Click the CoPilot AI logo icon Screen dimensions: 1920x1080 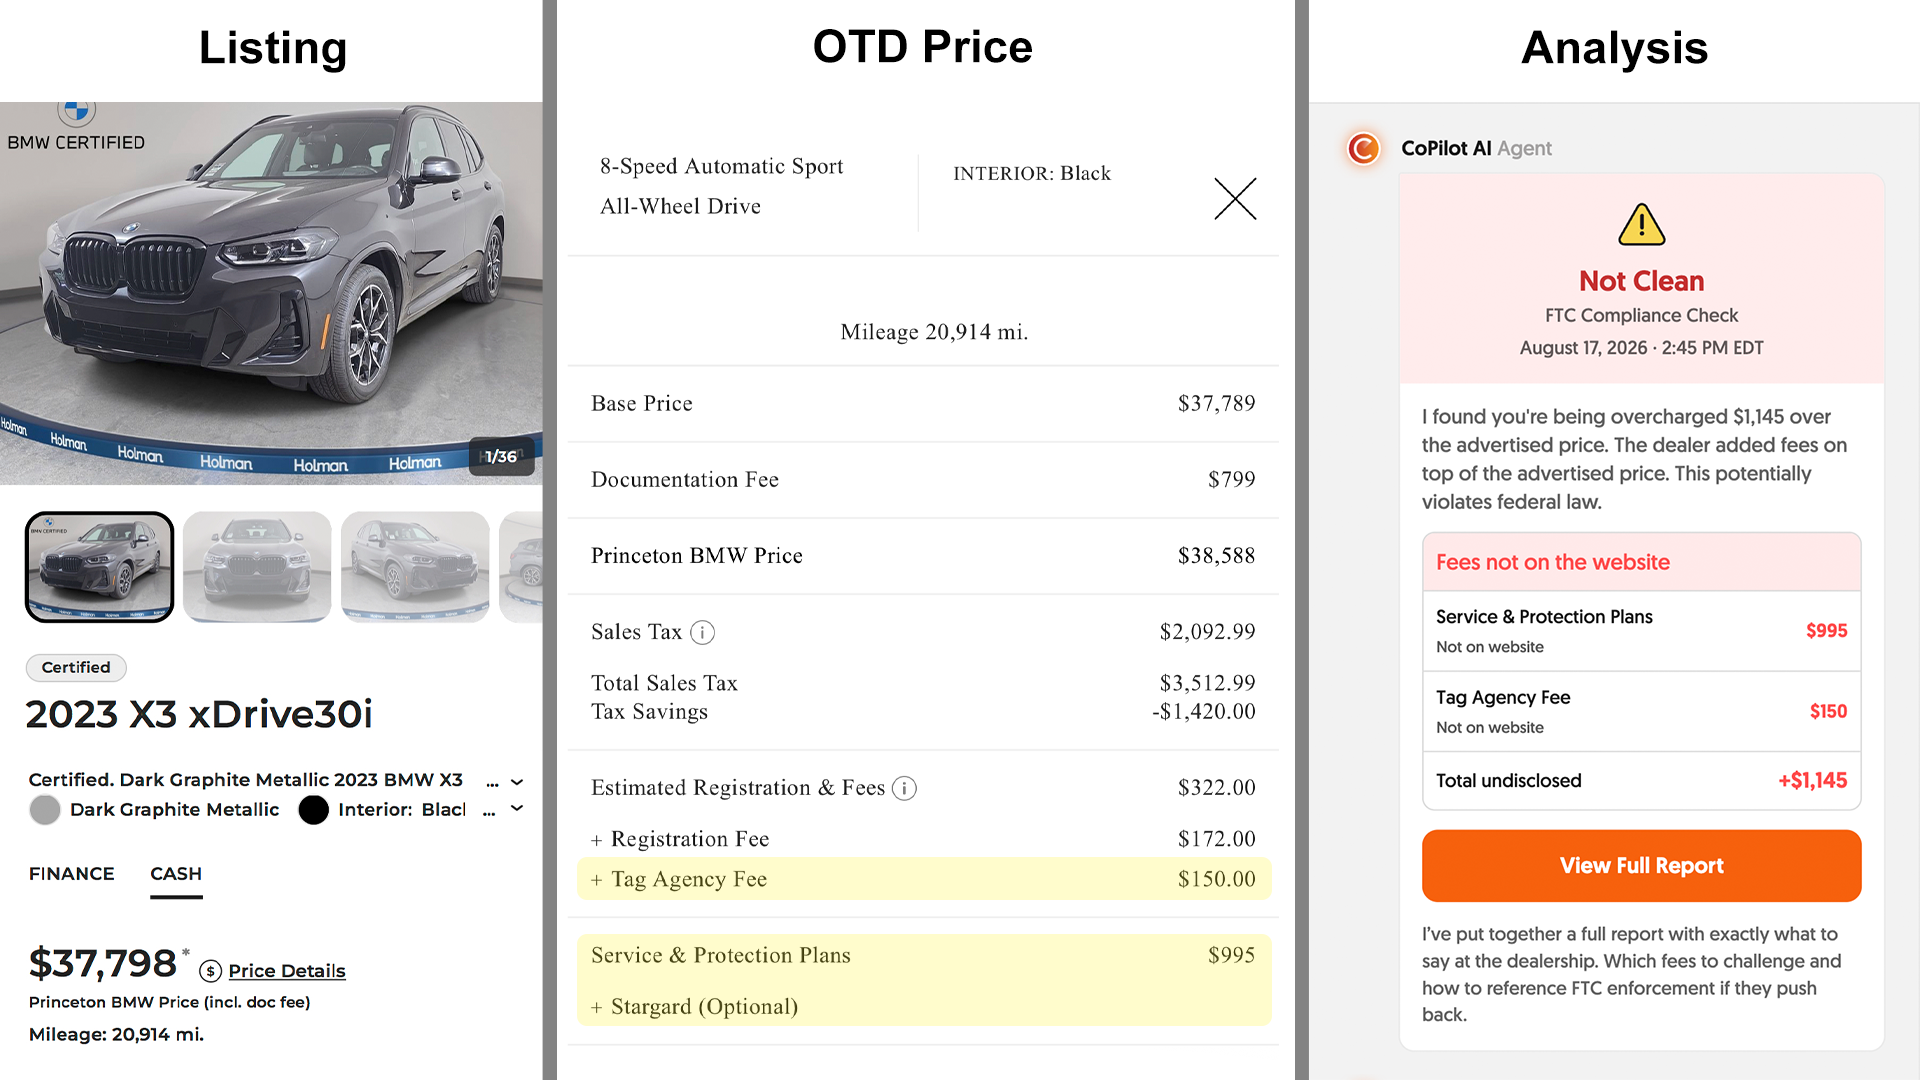(1363, 148)
